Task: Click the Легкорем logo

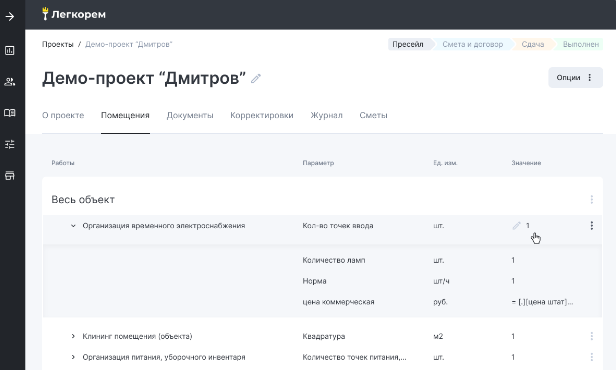Action: pyautogui.click(x=74, y=15)
